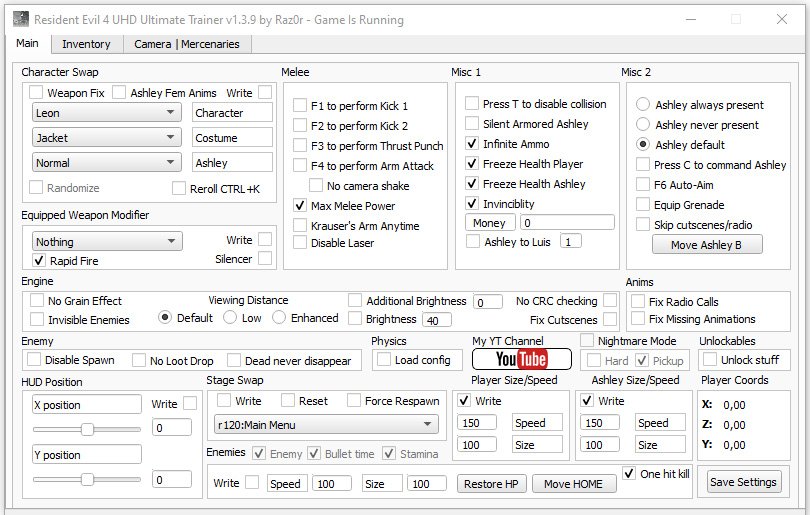Enable Load config under Physics
This screenshot has height=515, width=810.
tap(384, 359)
